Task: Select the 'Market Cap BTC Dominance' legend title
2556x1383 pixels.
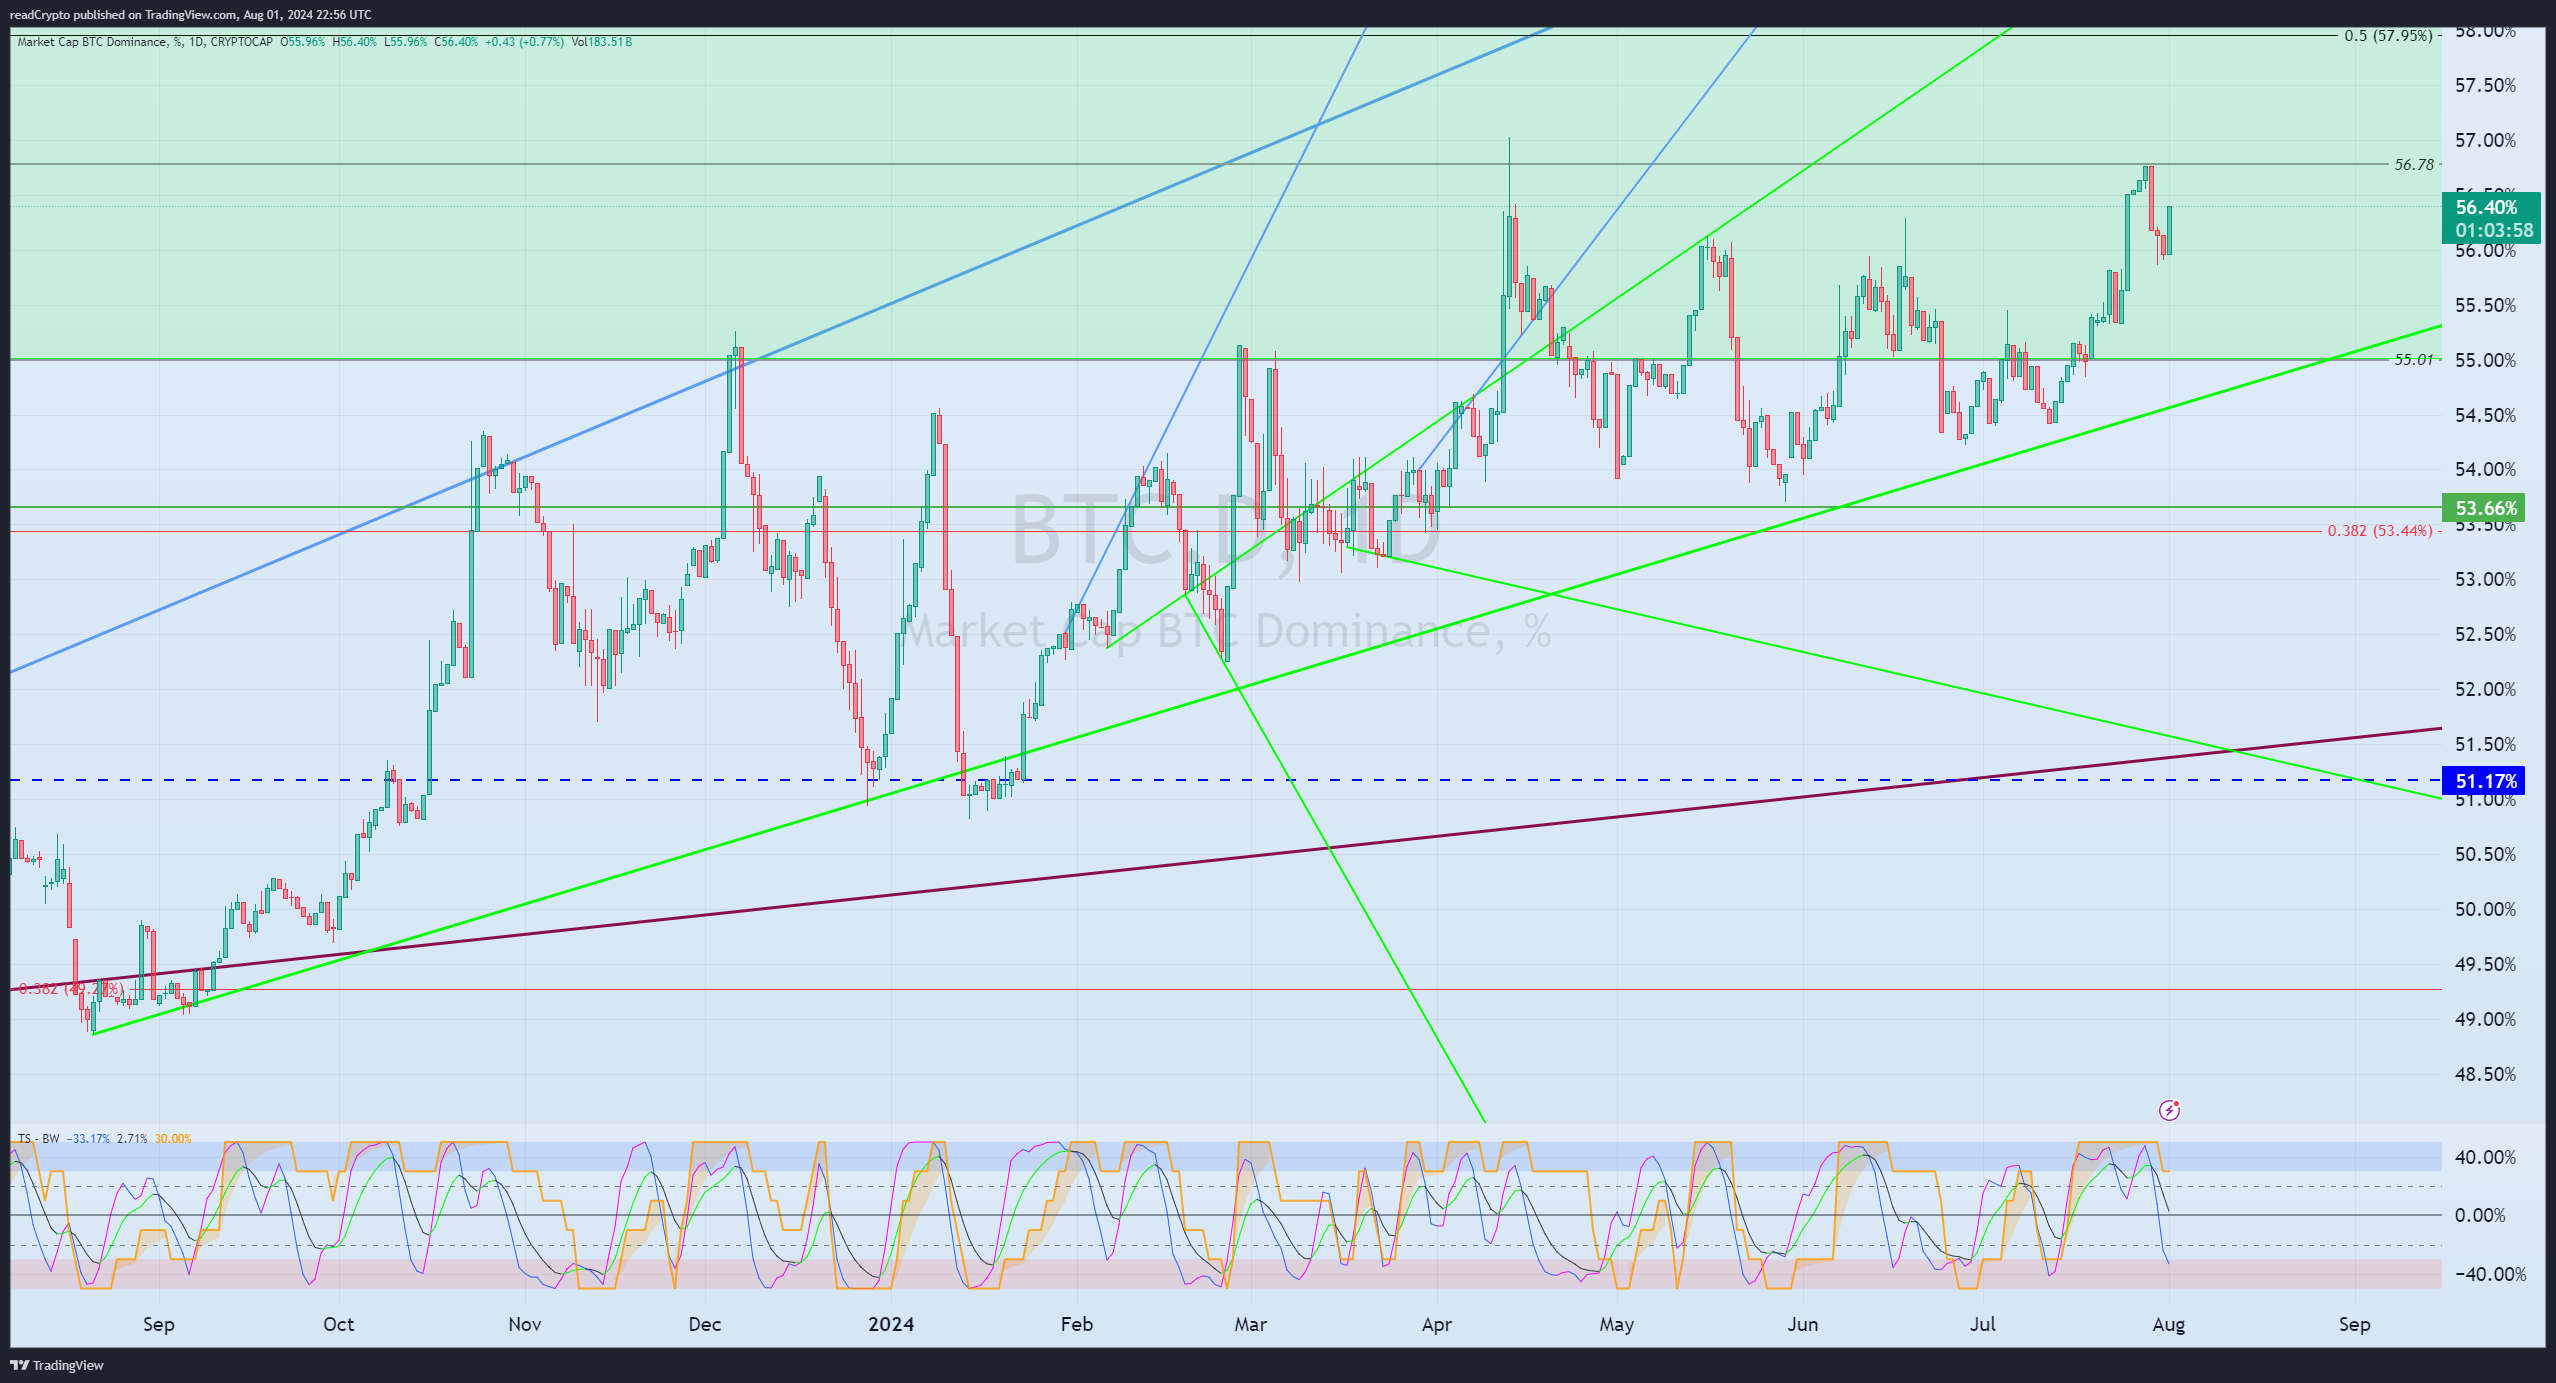Action: [92, 42]
